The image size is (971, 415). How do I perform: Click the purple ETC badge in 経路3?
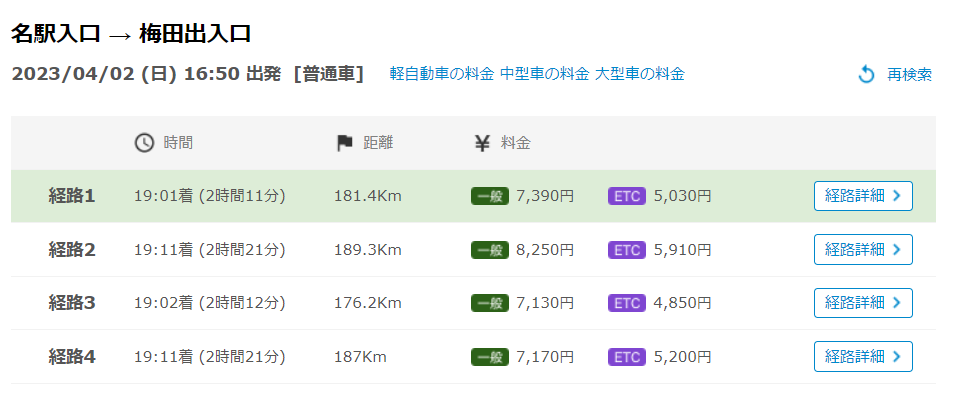[x=627, y=302]
